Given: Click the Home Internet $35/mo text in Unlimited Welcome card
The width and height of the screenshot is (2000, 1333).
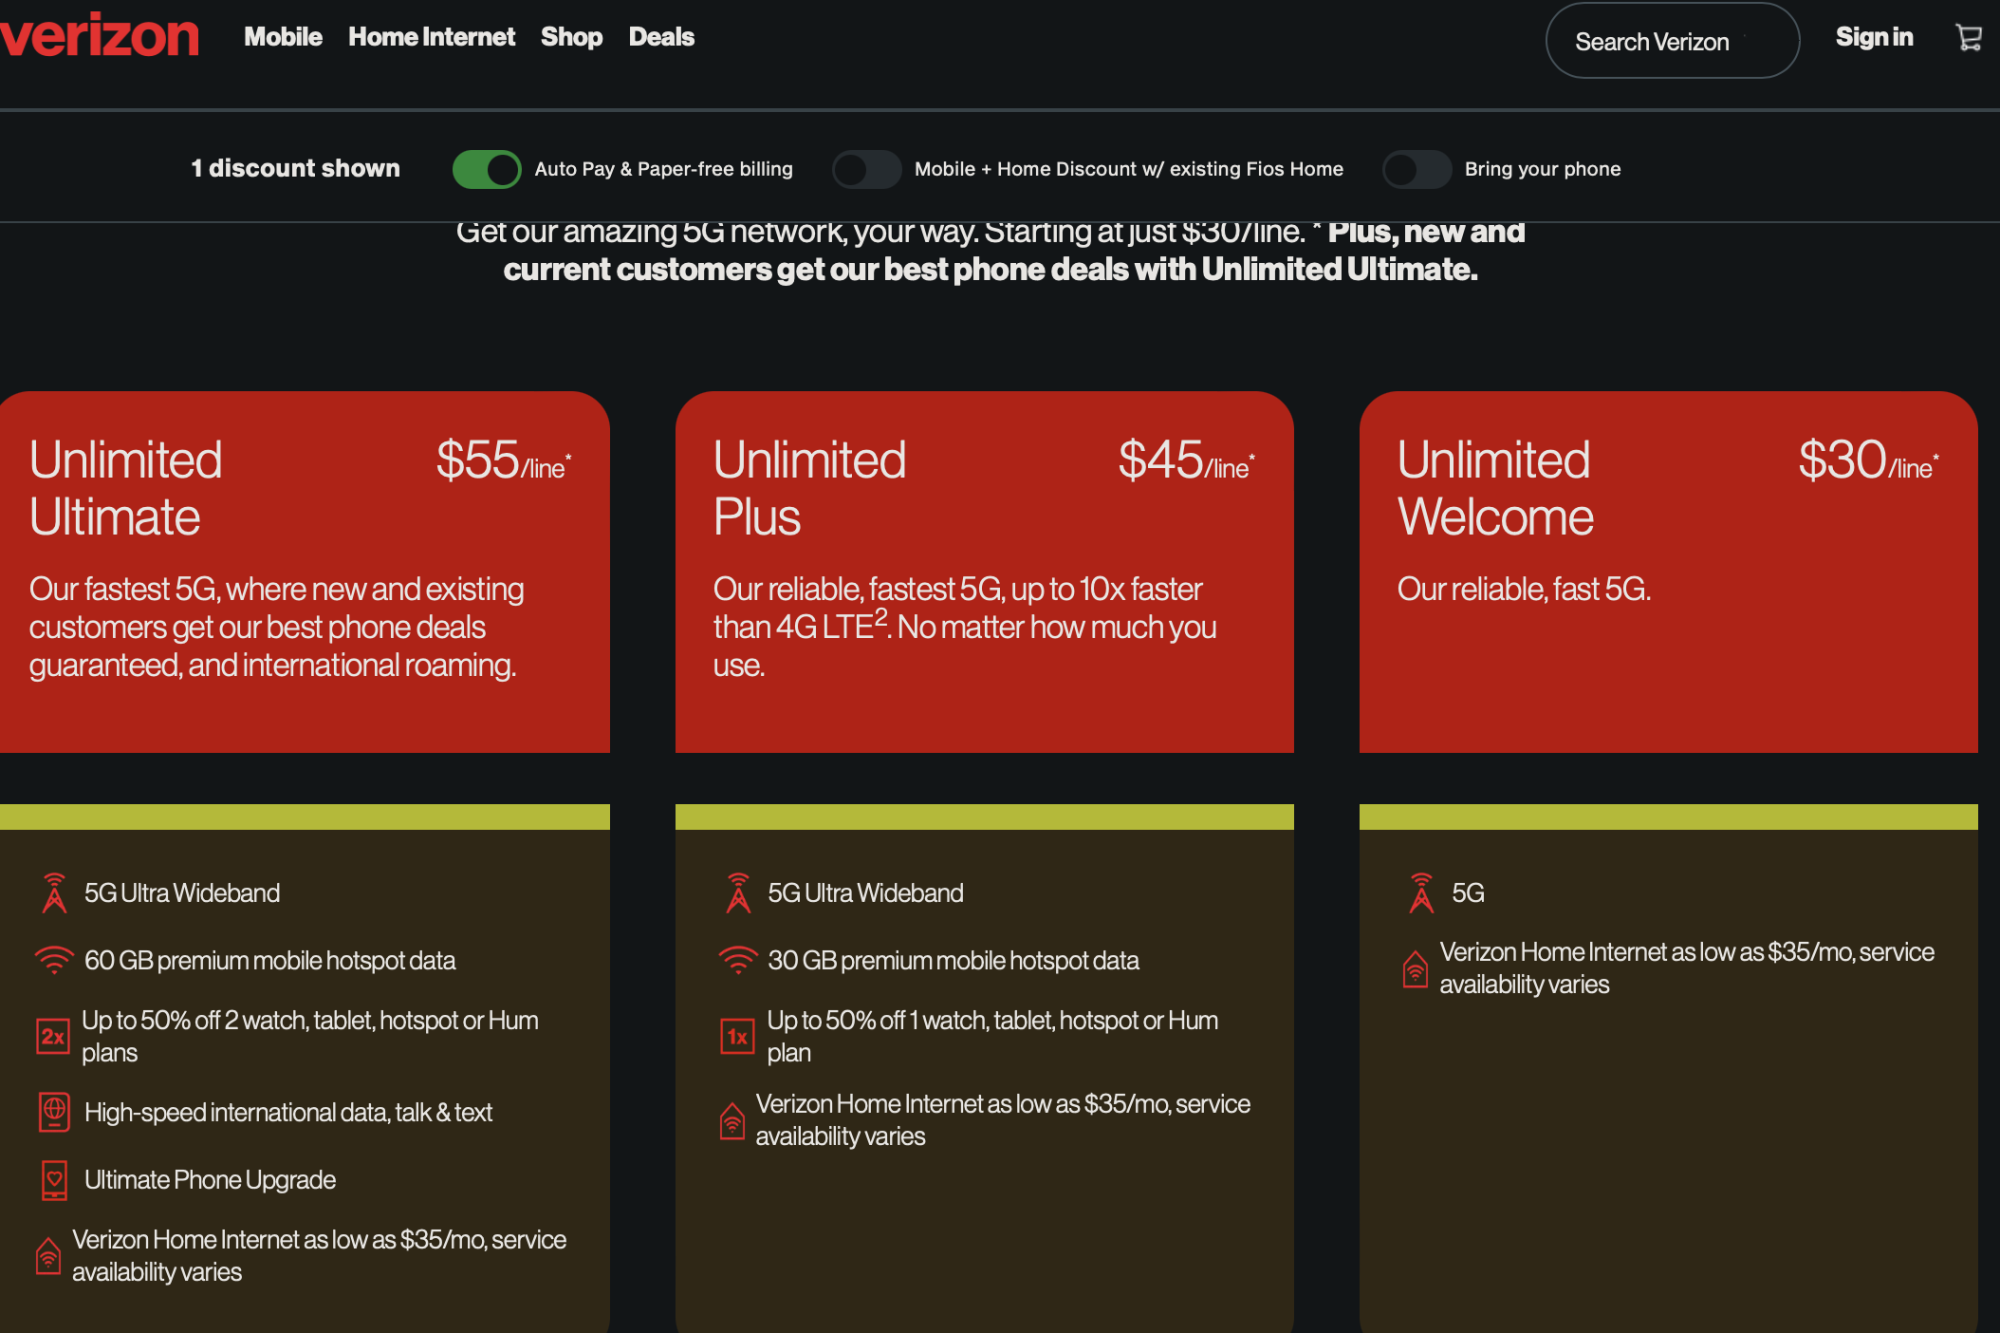Looking at the screenshot, I should point(1687,968).
